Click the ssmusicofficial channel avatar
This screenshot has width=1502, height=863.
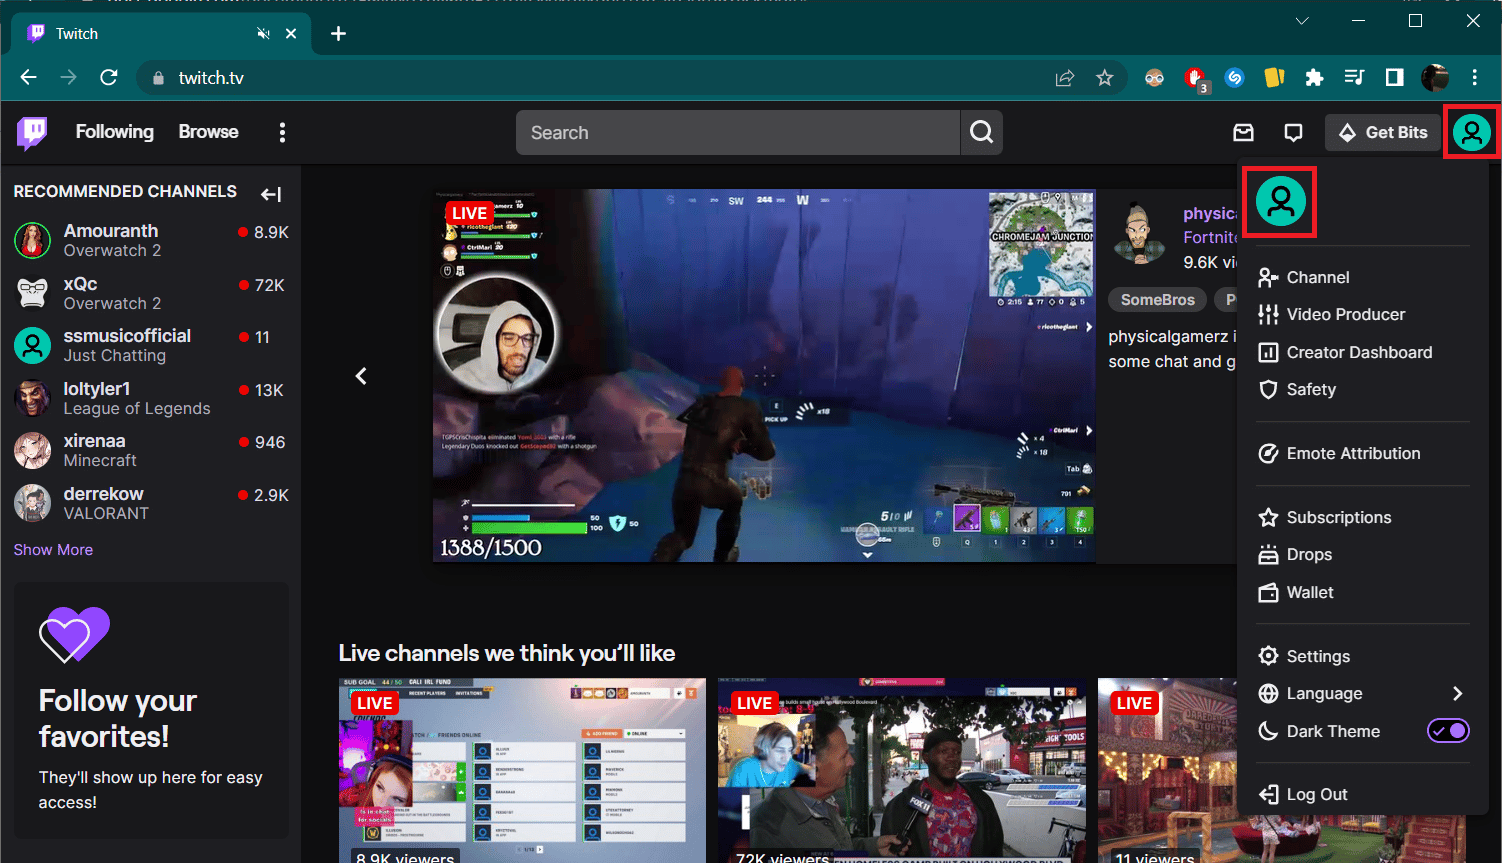coord(33,345)
